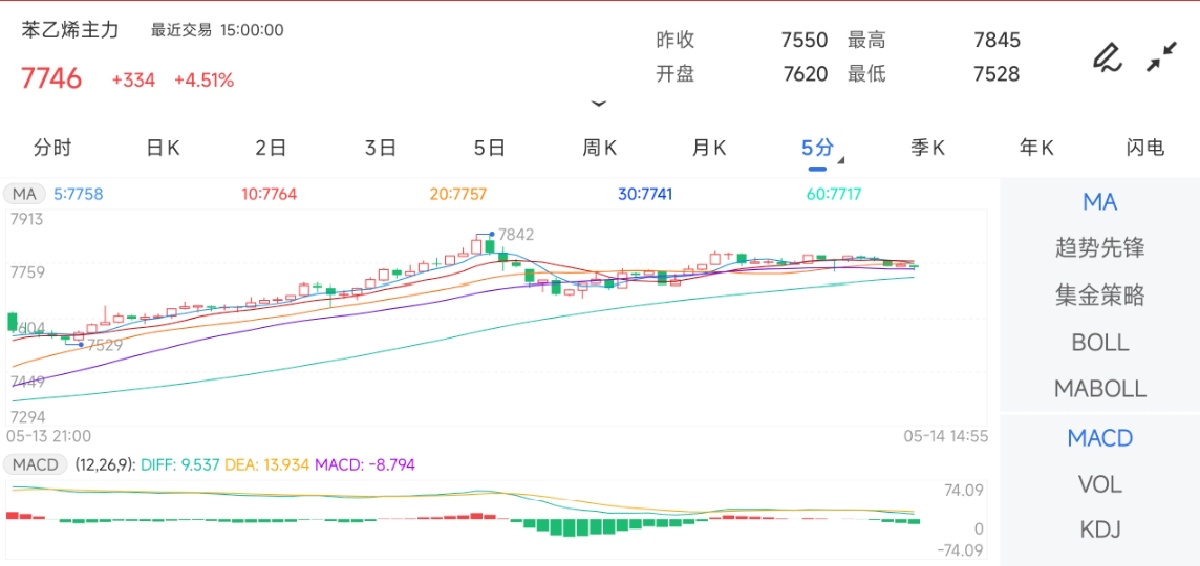
Task: Click the latest price 7746
Action: (x=51, y=79)
